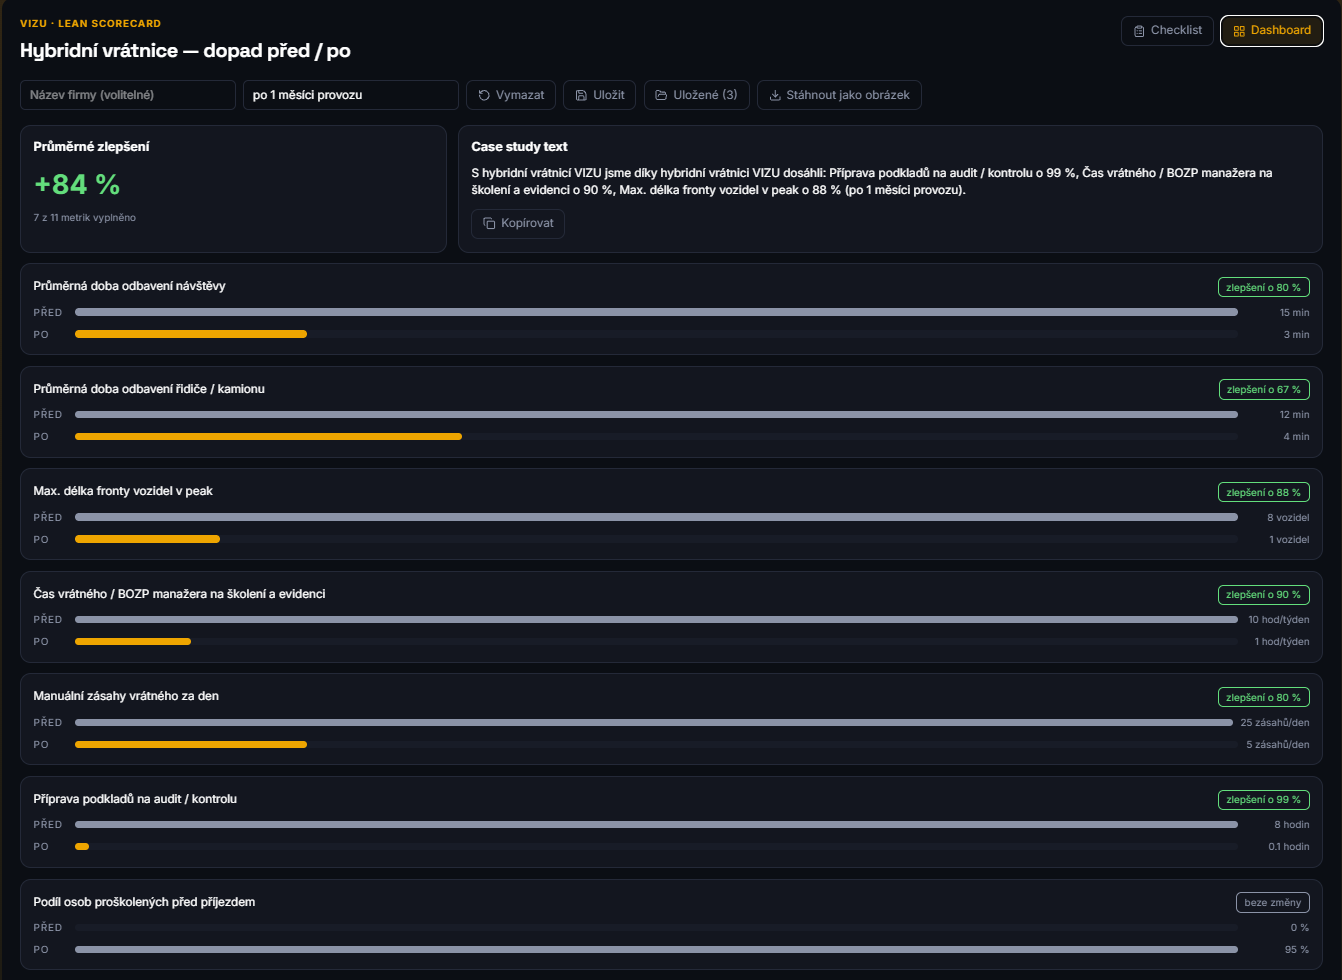1342x980 pixels.
Task: Switch to the Checklist tab
Action: 1168,31
